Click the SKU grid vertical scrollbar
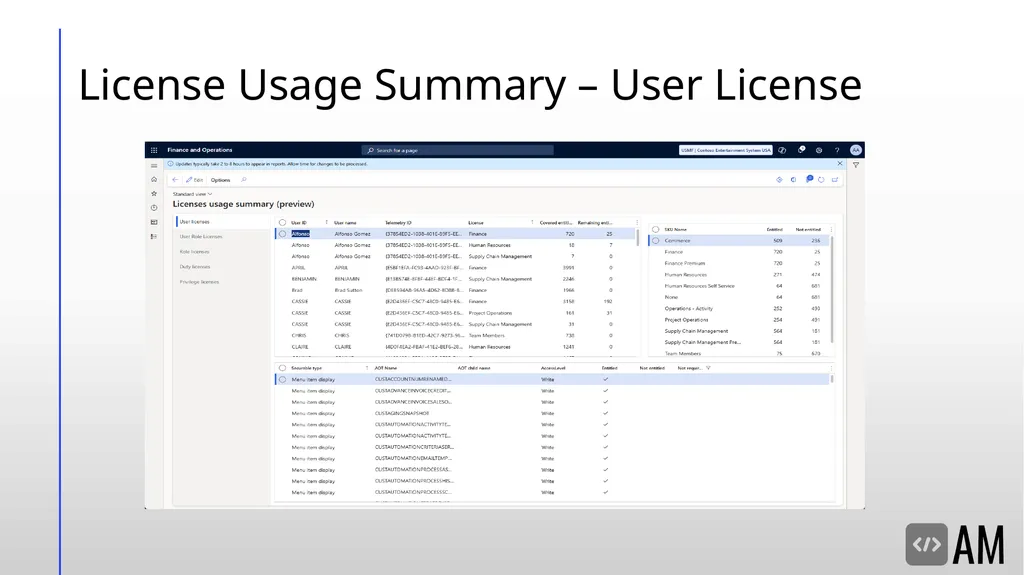 832,288
